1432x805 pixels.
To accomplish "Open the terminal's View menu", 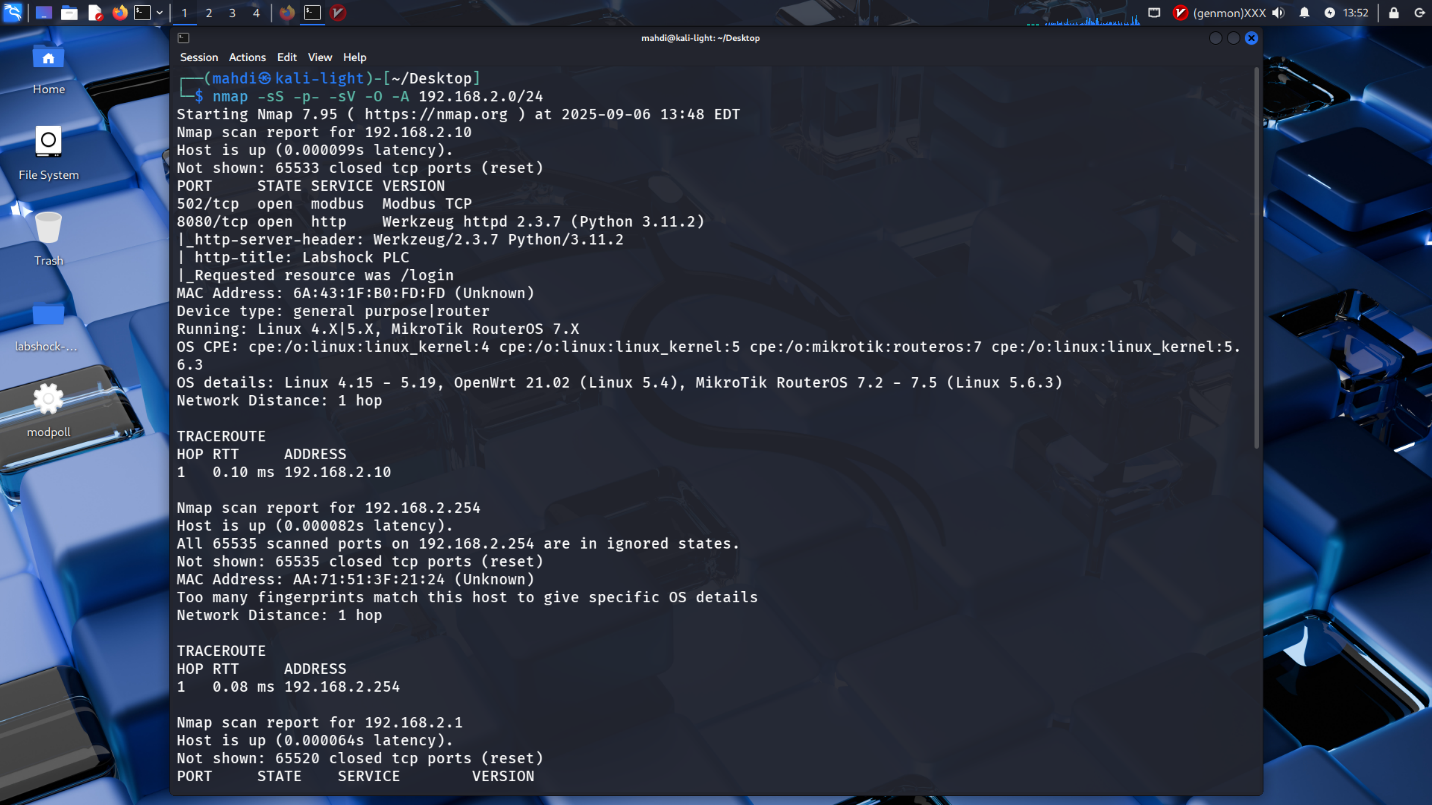I will pos(320,57).
